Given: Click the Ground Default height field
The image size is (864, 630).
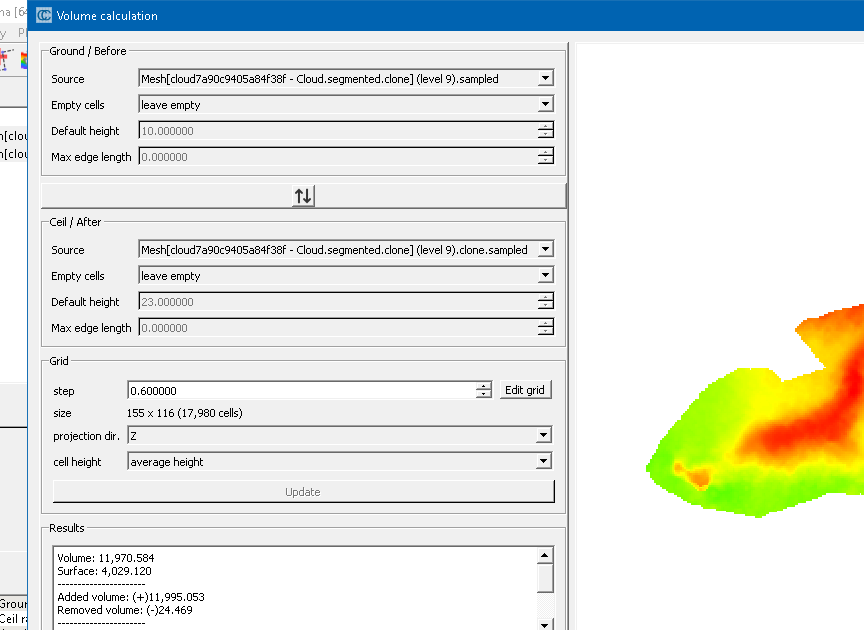Looking at the screenshot, I should (x=336, y=131).
